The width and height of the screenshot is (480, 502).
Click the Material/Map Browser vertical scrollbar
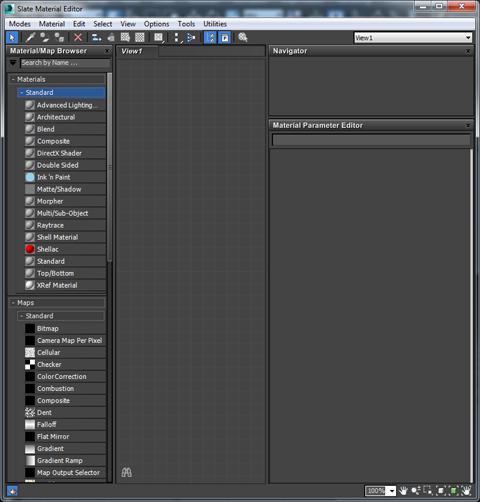point(109,167)
